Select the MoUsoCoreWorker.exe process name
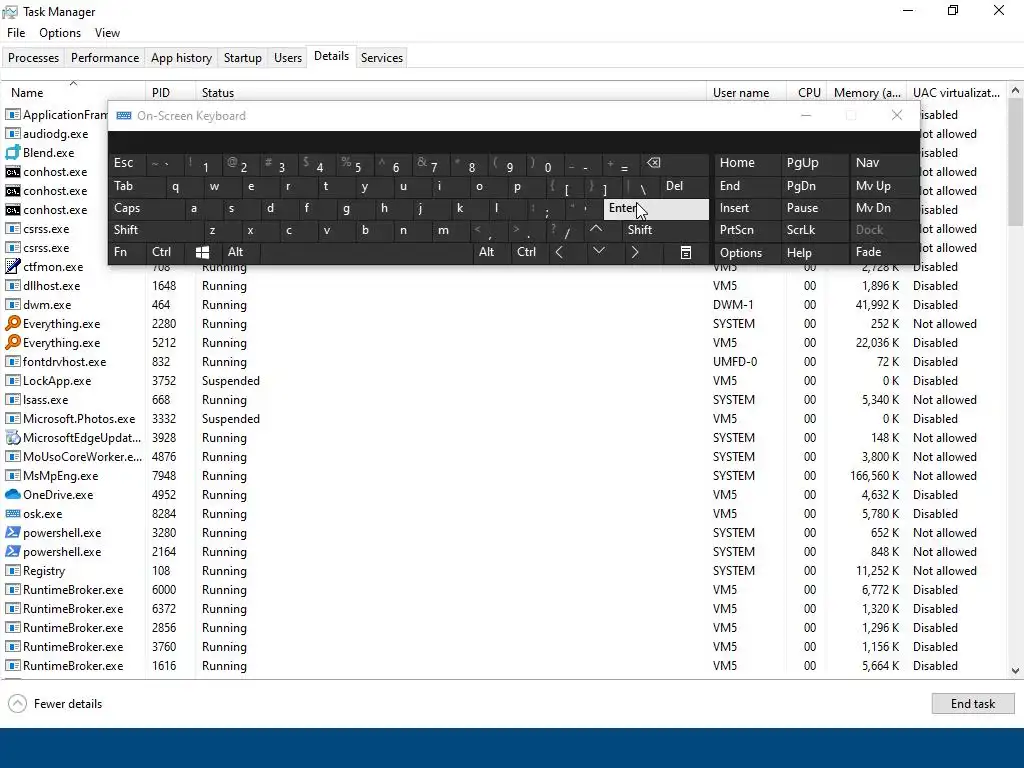The height and width of the screenshot is (768, 1024). tap(82, 456)
